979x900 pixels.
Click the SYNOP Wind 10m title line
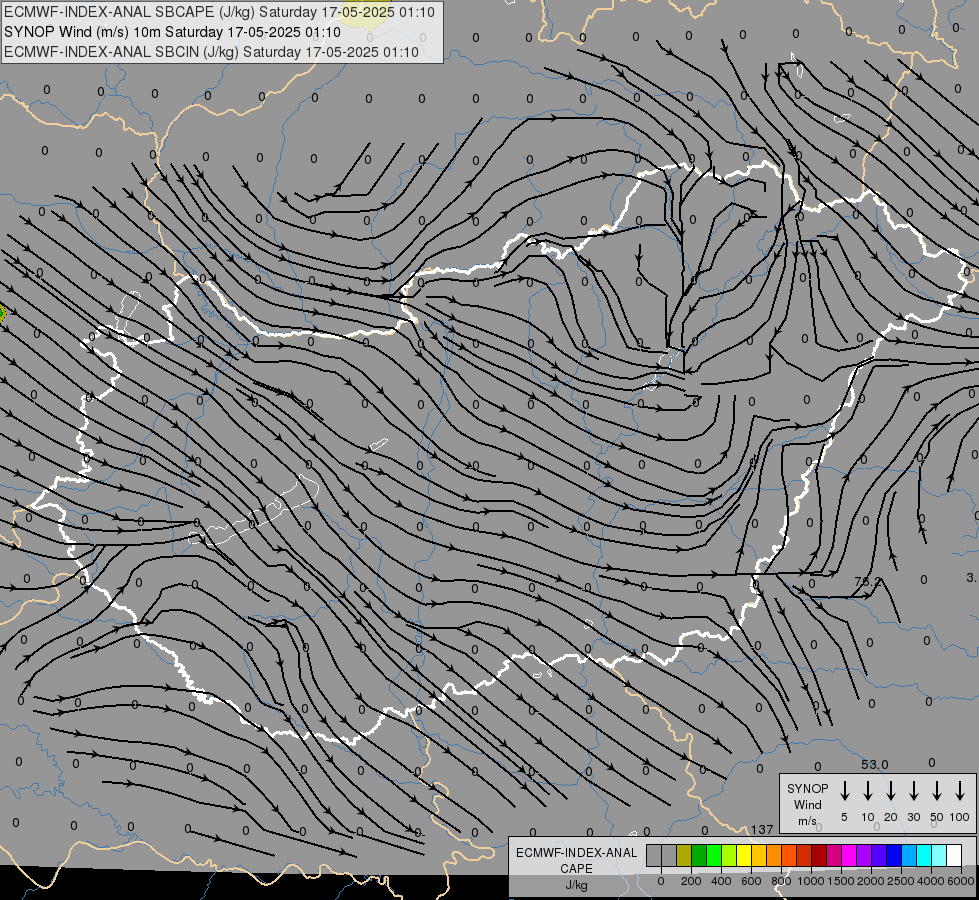172,32
